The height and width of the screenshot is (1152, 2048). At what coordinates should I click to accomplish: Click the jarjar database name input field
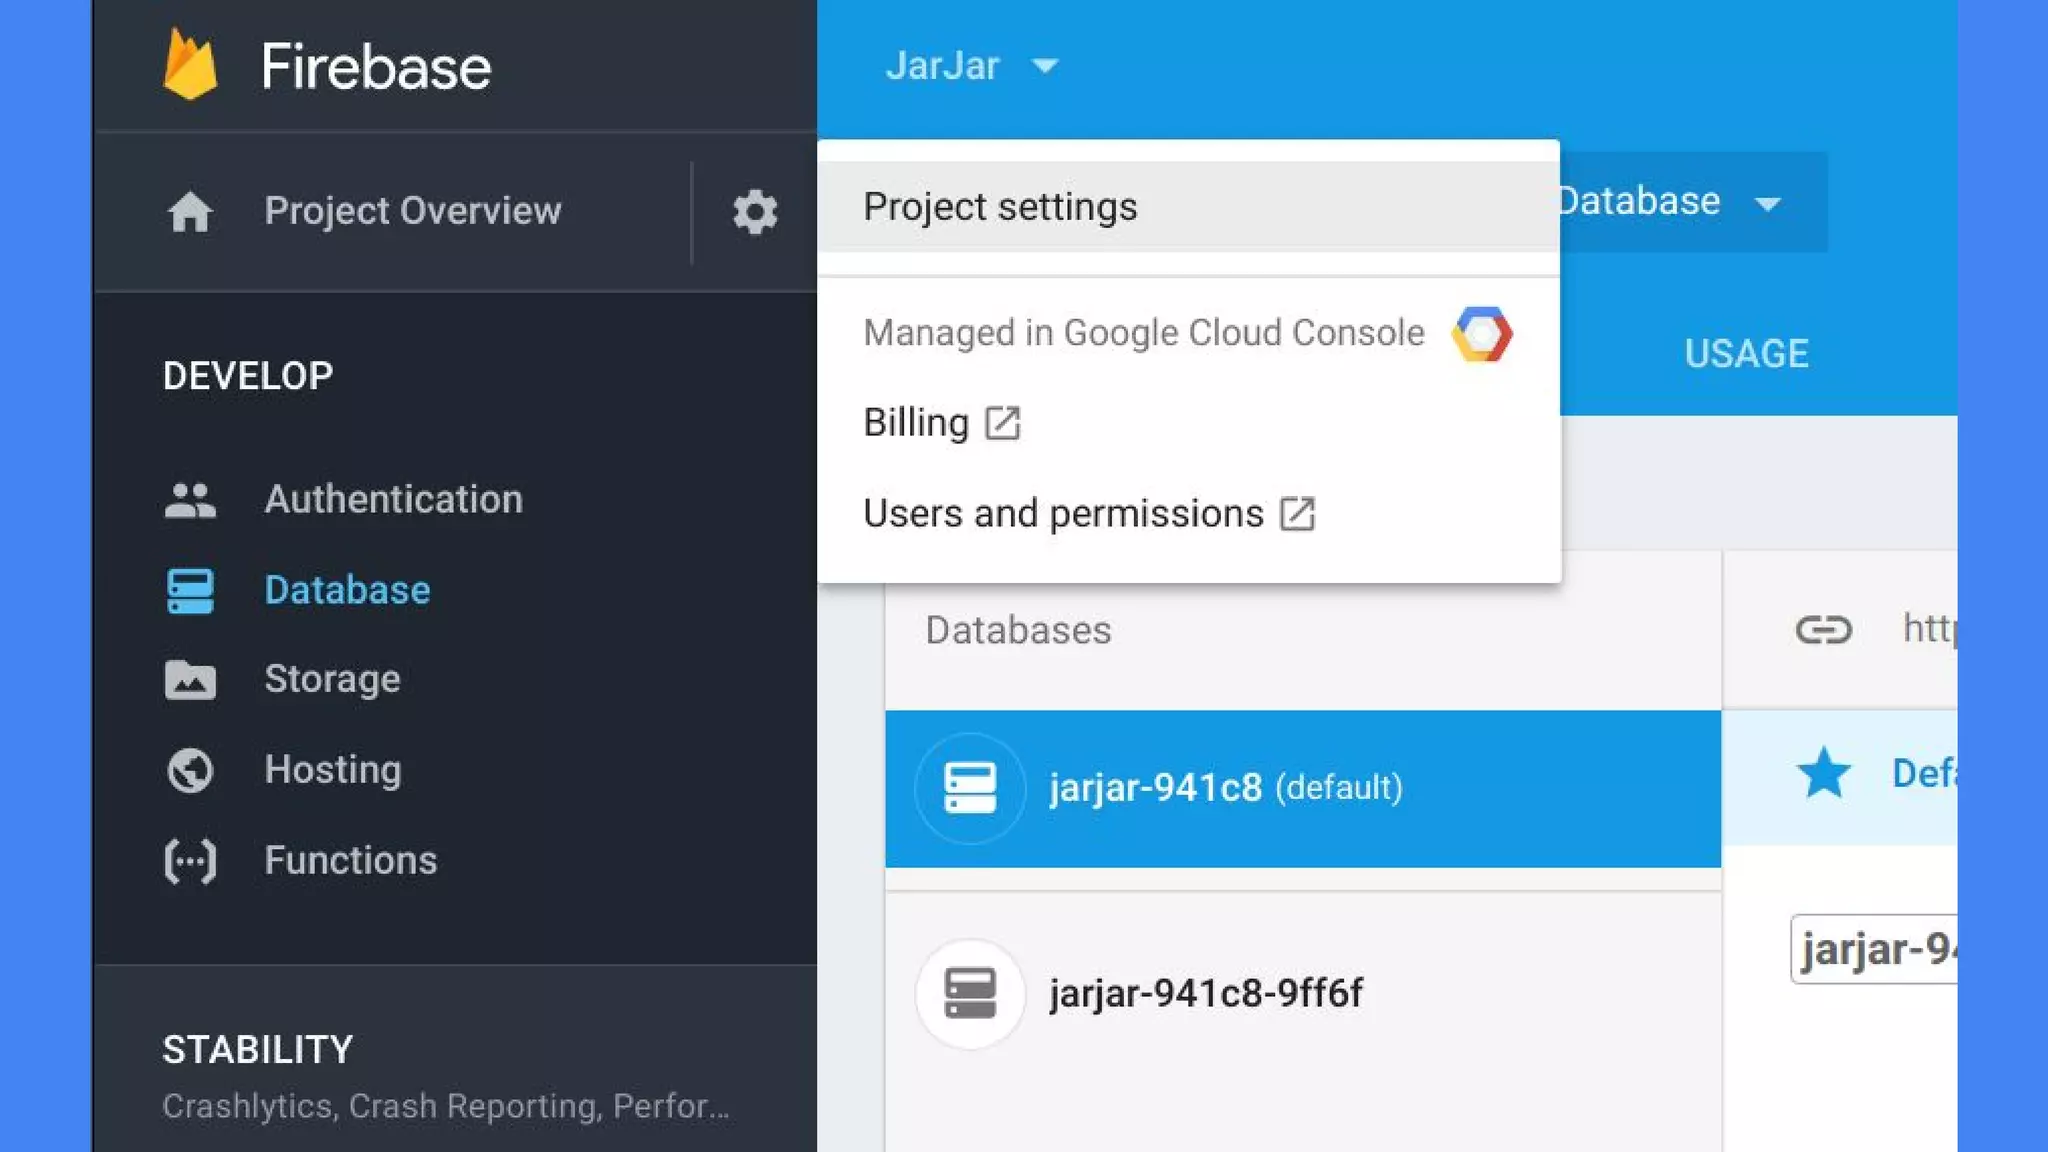click(x=1875, y=949)
